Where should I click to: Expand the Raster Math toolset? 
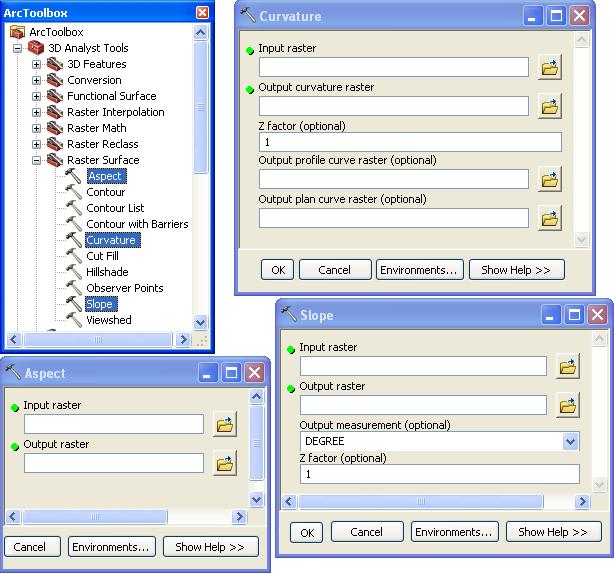pos(36,129)
